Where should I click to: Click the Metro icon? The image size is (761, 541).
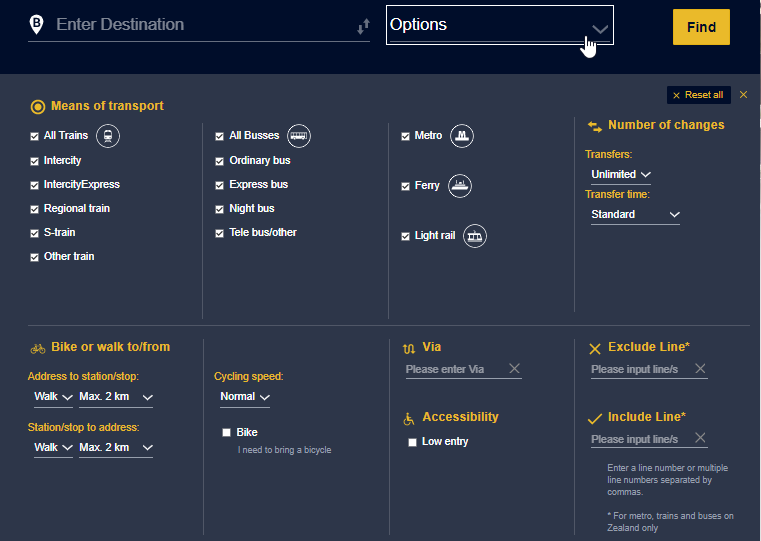pyautogui.click(x=462, y=136)
